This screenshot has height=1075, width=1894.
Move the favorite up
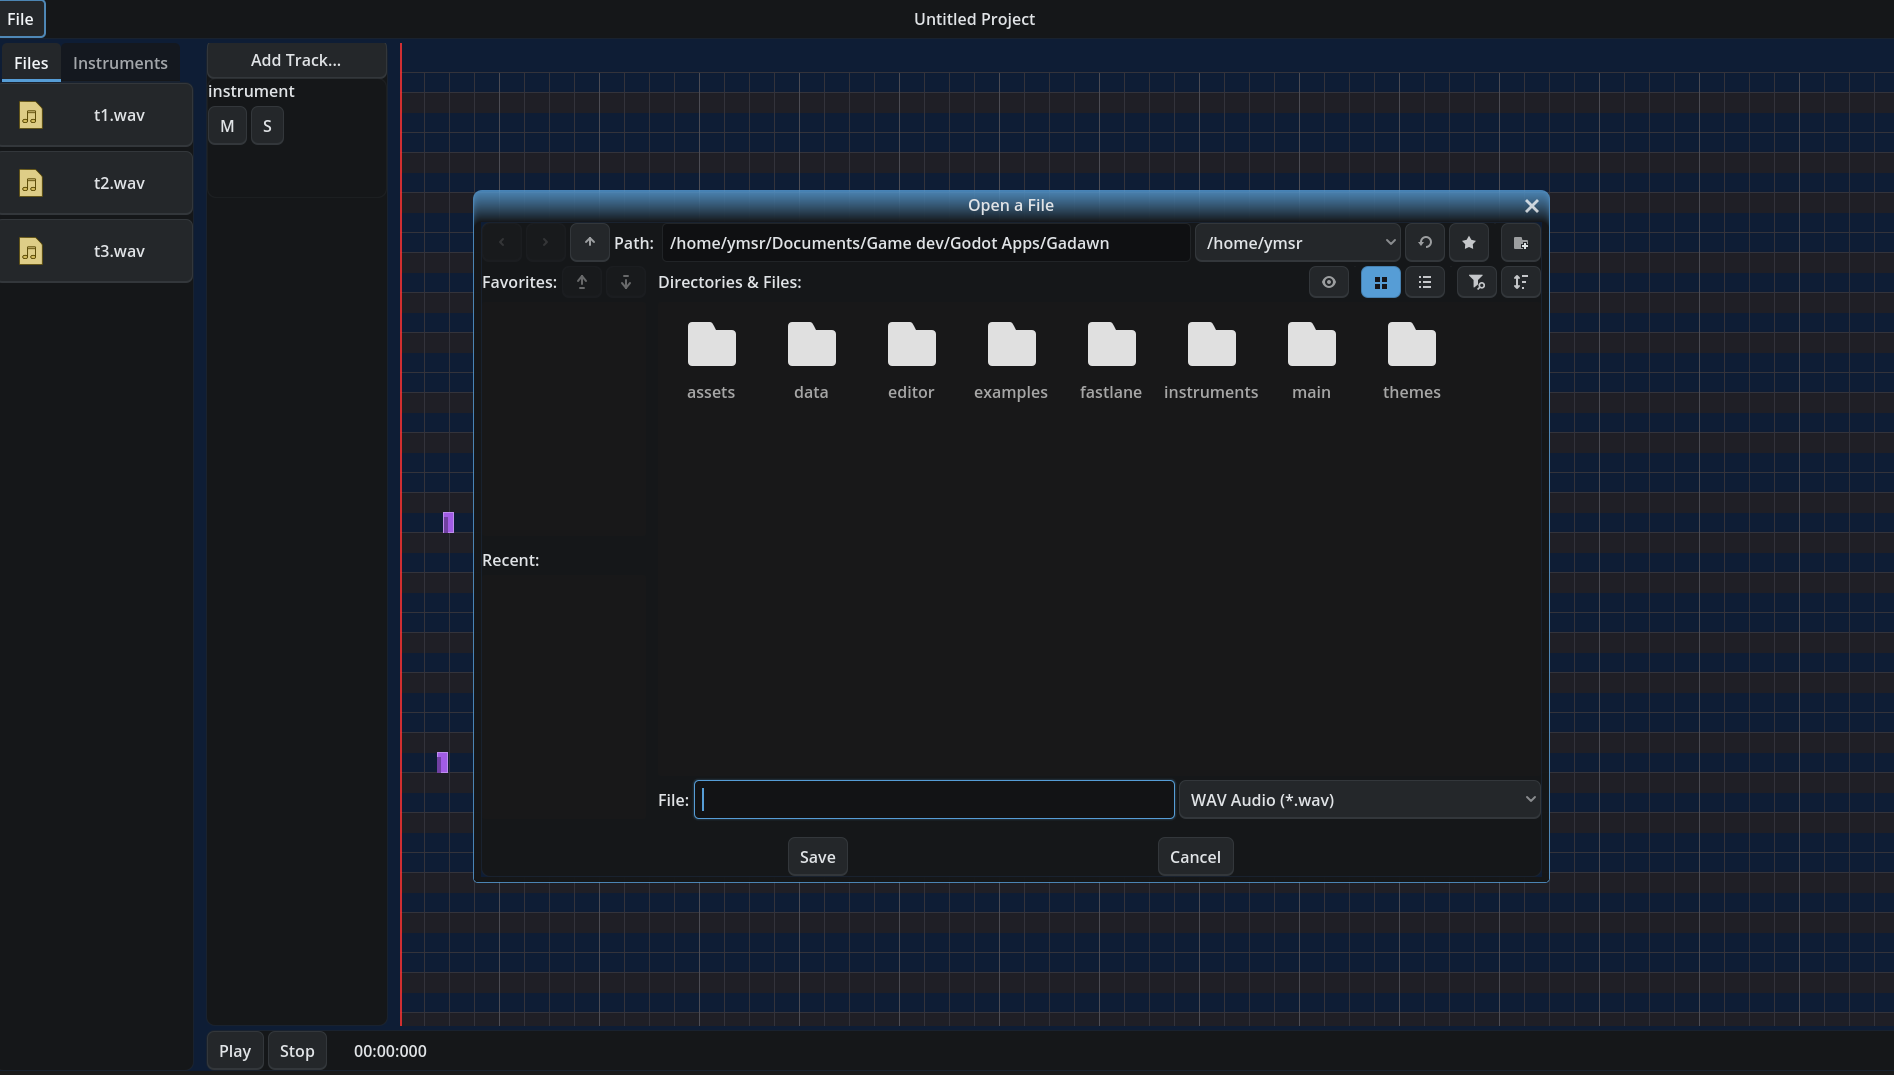(582, 282)
